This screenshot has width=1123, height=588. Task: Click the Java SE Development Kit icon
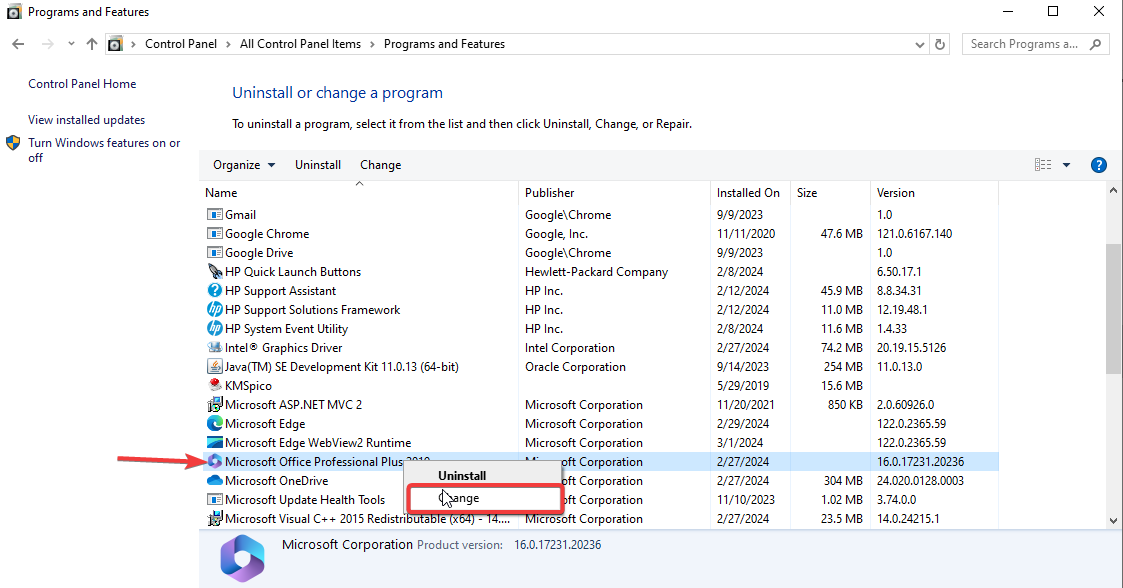click(x=215, y=366)
